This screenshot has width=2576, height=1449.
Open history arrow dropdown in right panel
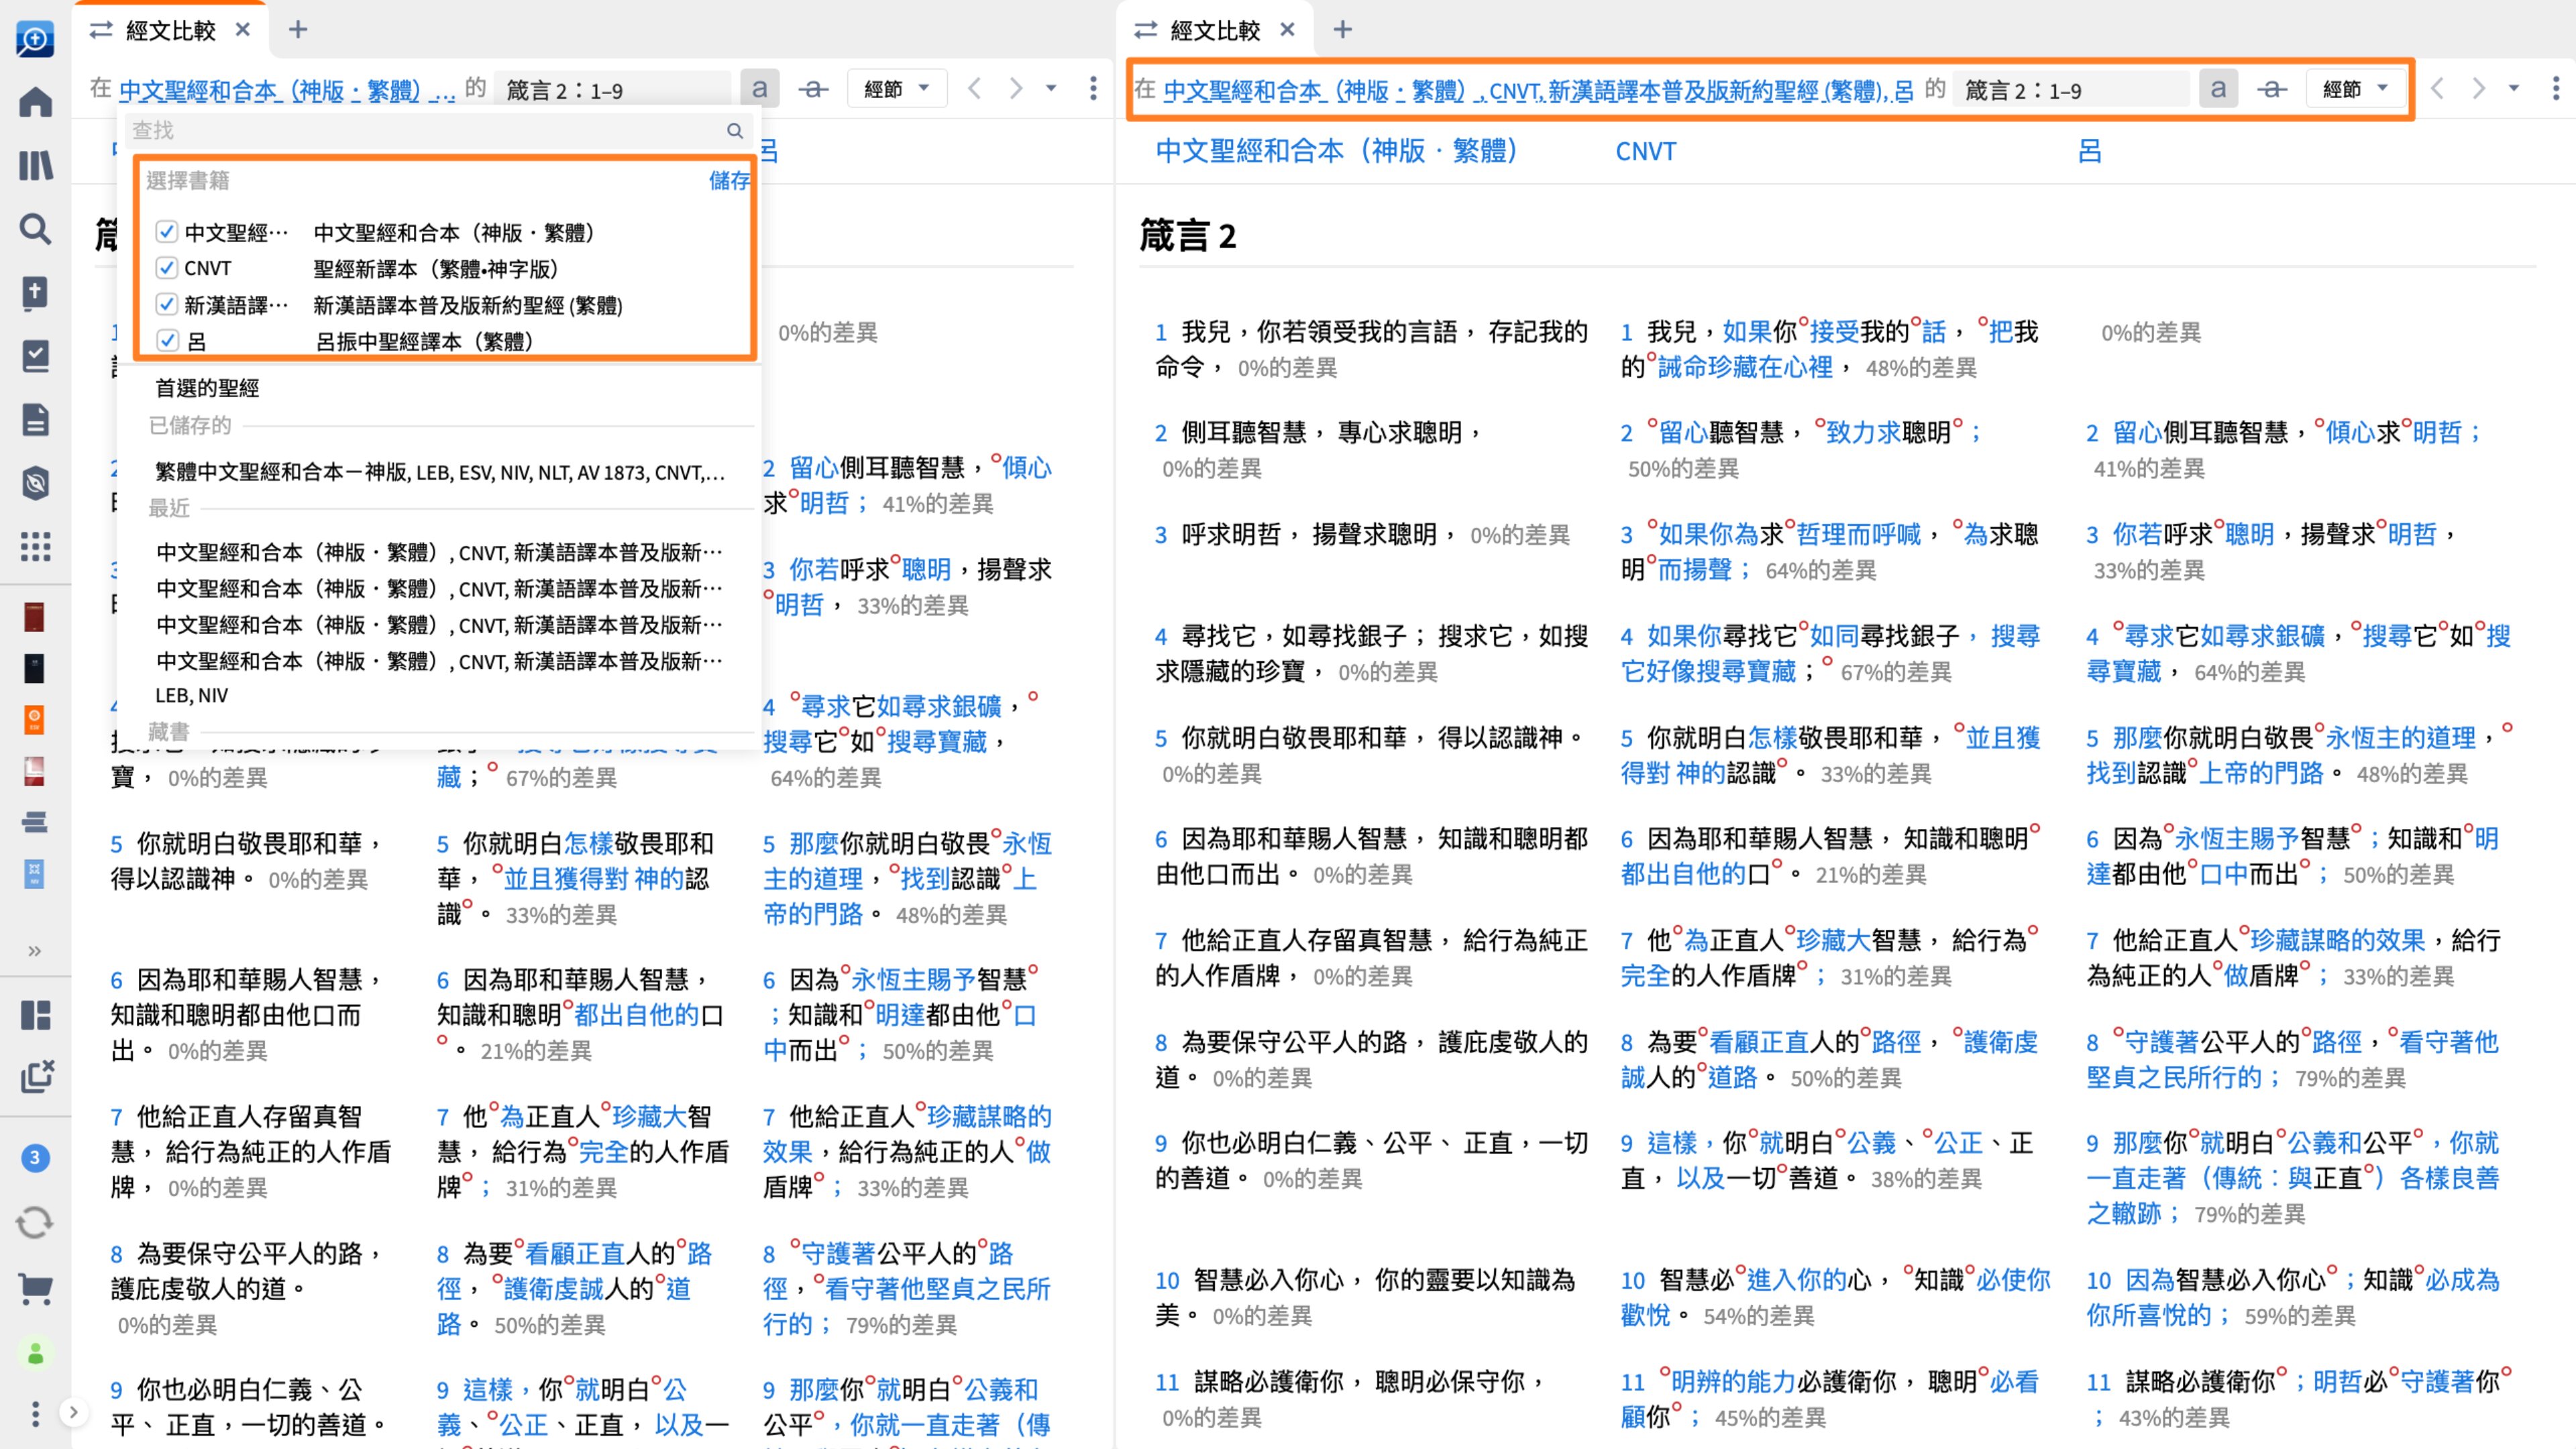click(2513, 88)
